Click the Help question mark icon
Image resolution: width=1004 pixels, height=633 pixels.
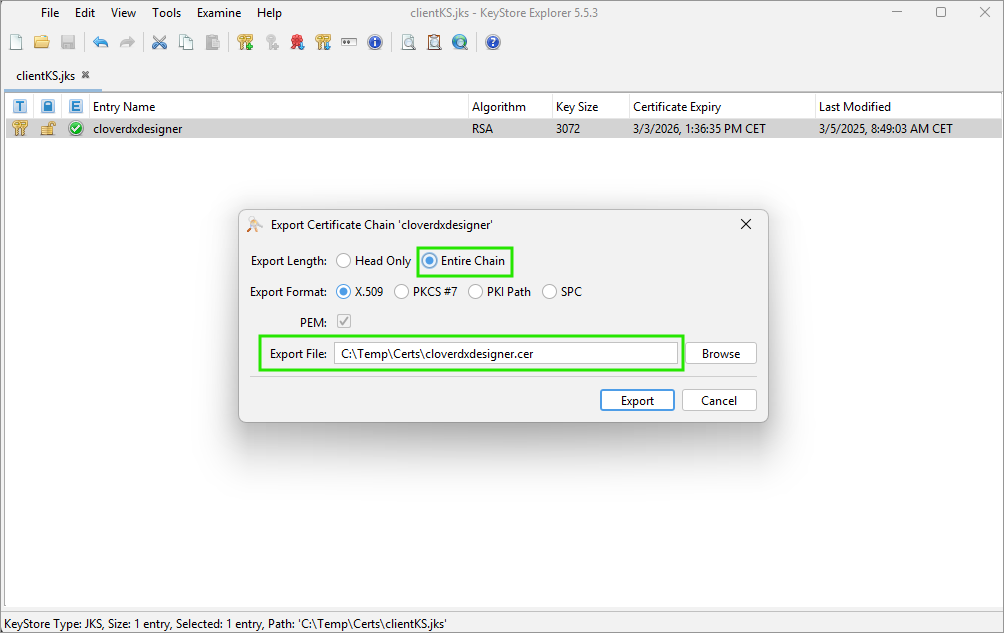point(492,42)
